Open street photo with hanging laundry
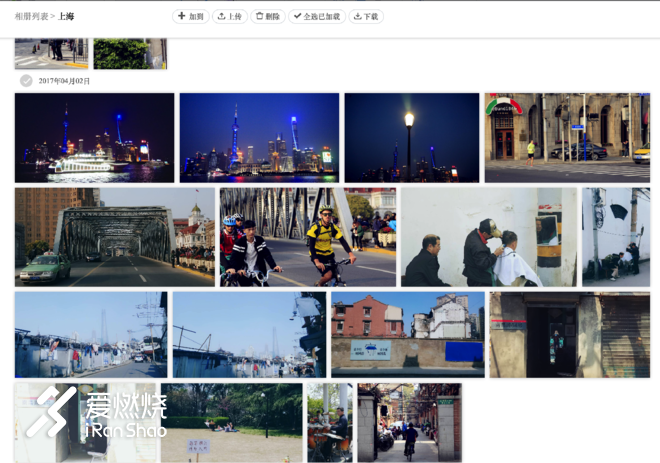Image resolution: width=660 pixels, height=463 pixels. pos(91,335)
